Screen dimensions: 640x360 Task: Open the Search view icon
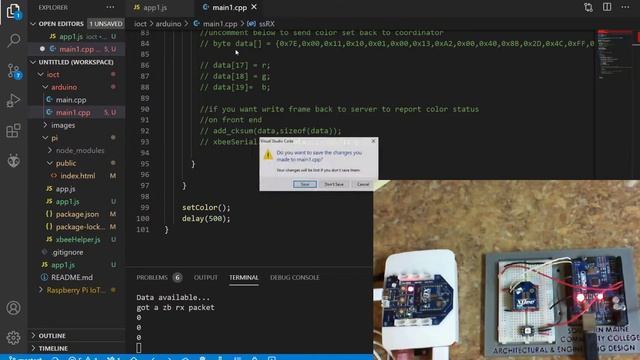[x=13, y=40]
